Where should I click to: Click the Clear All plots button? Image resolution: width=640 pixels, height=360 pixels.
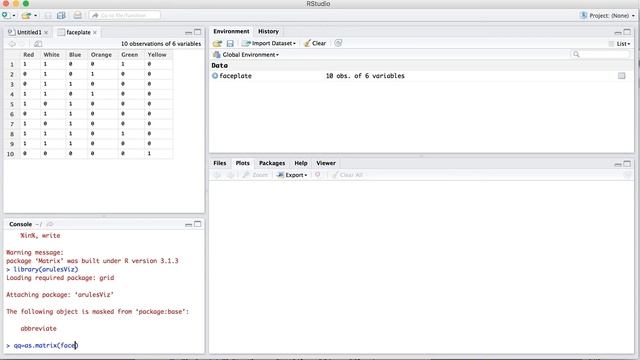pyautogui.click(x=347, y=175)
